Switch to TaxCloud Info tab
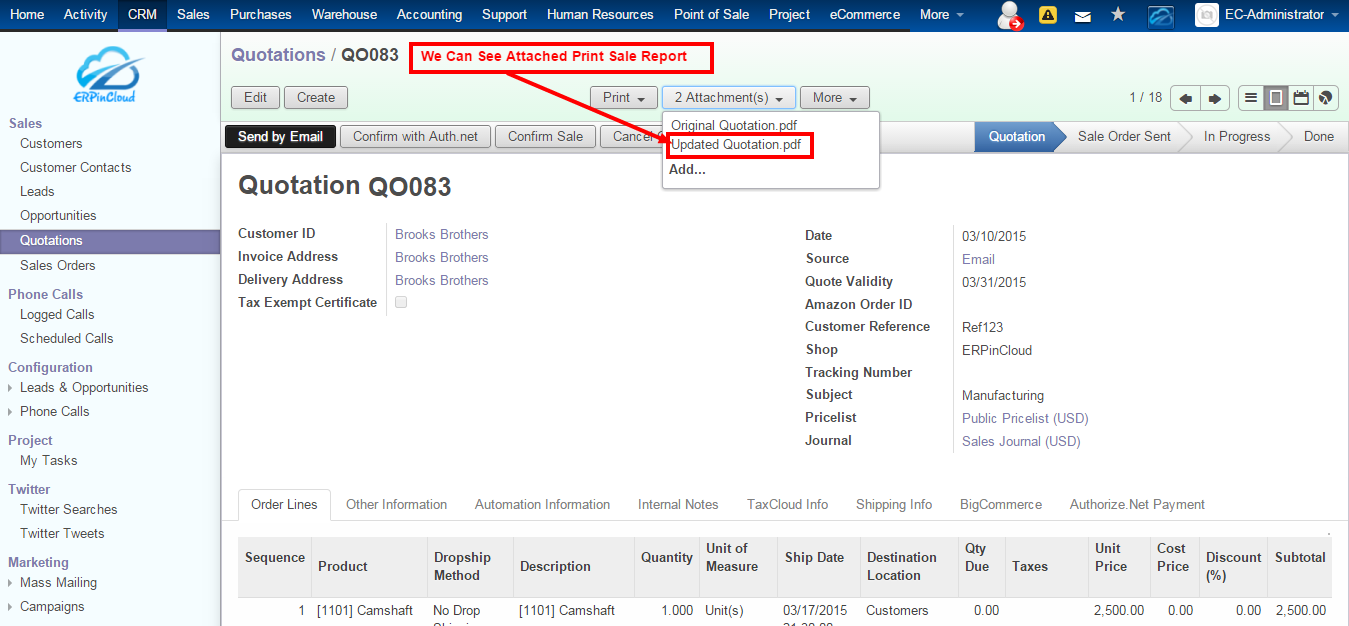Image resolution: width=1349 pixels, height=626 pixels. pos(787,505)
